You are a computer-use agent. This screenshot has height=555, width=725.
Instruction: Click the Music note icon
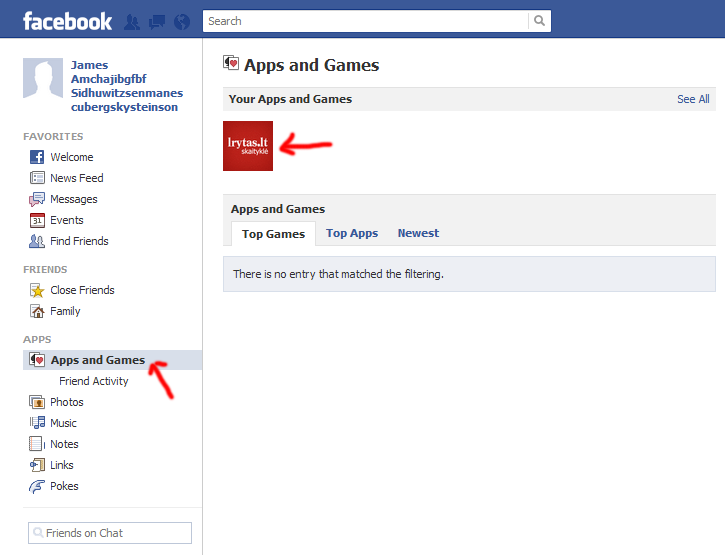[x=37, y=423]
